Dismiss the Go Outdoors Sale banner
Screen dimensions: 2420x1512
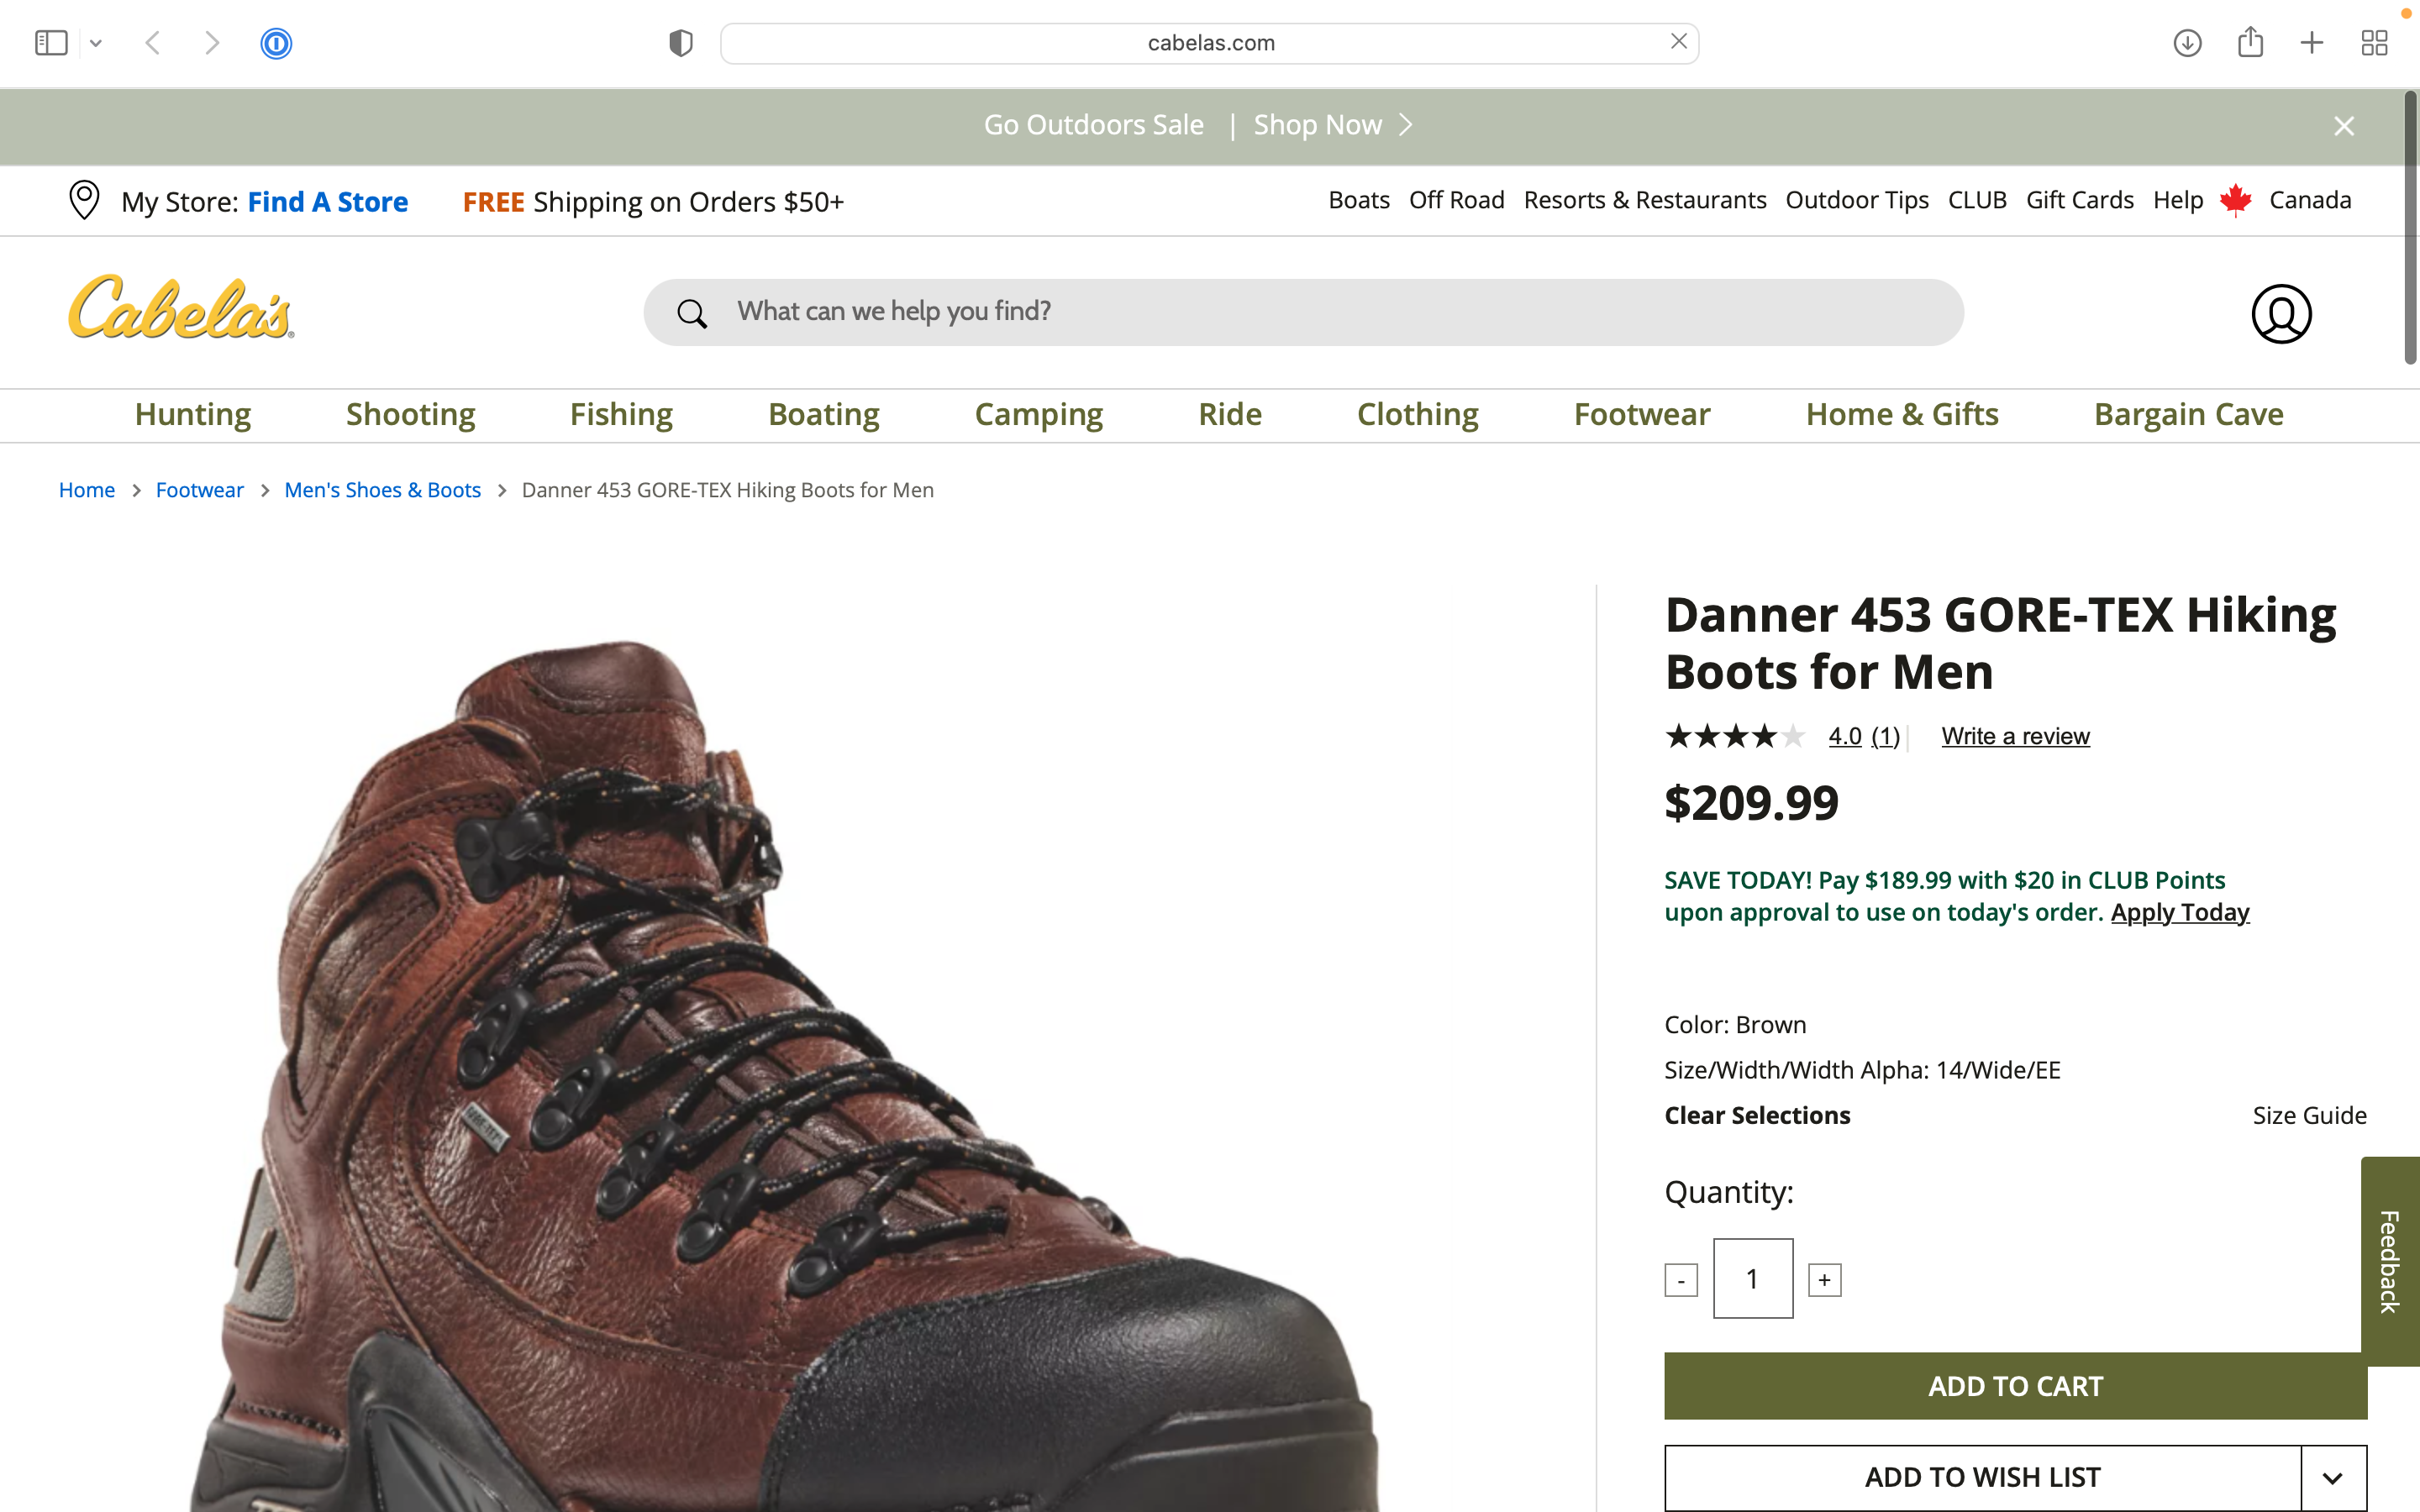2344,126
